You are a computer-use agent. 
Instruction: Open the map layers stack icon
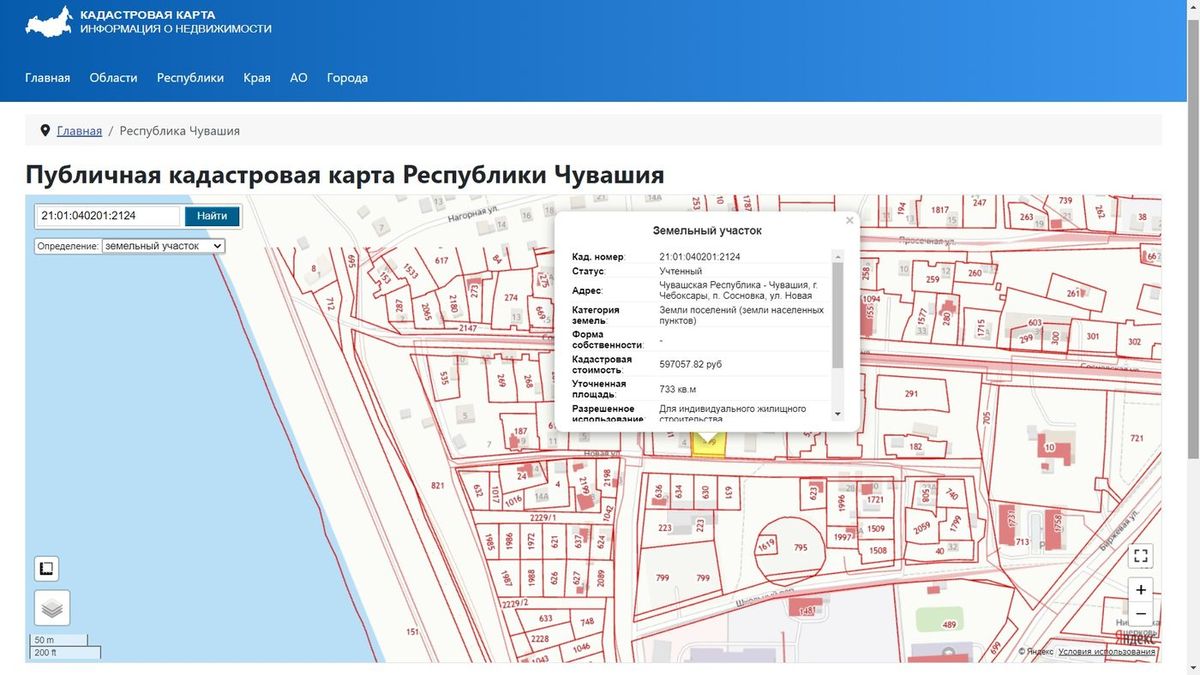coord(52,607)
